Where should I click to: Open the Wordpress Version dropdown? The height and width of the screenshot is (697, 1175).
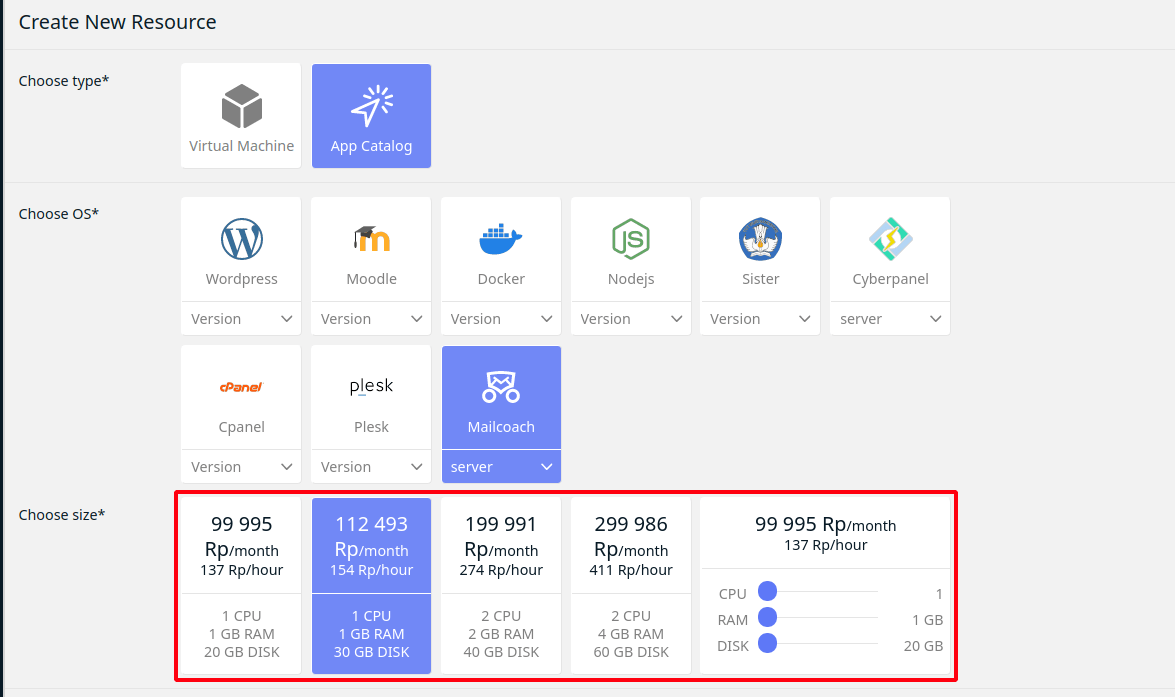pyautogui.click(x=240, y=318)
